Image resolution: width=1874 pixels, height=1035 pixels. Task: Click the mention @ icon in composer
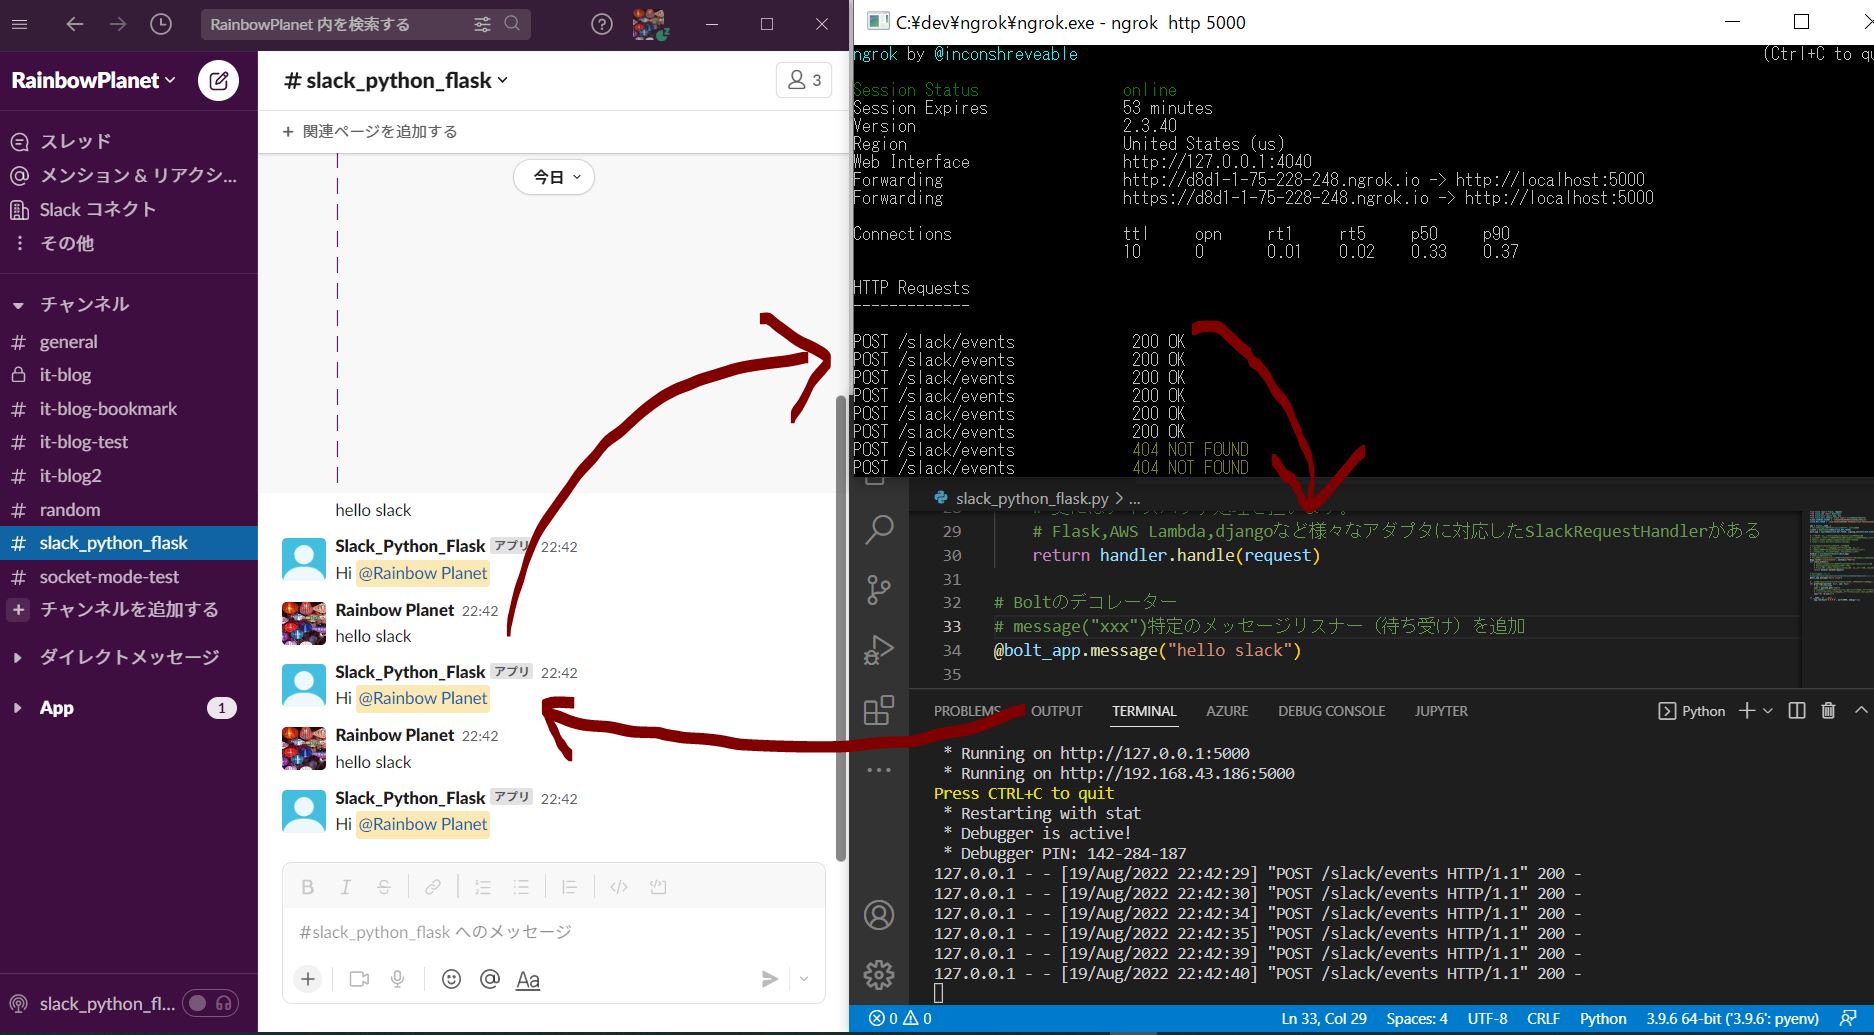pyautogui.click(x=489, y=979)
